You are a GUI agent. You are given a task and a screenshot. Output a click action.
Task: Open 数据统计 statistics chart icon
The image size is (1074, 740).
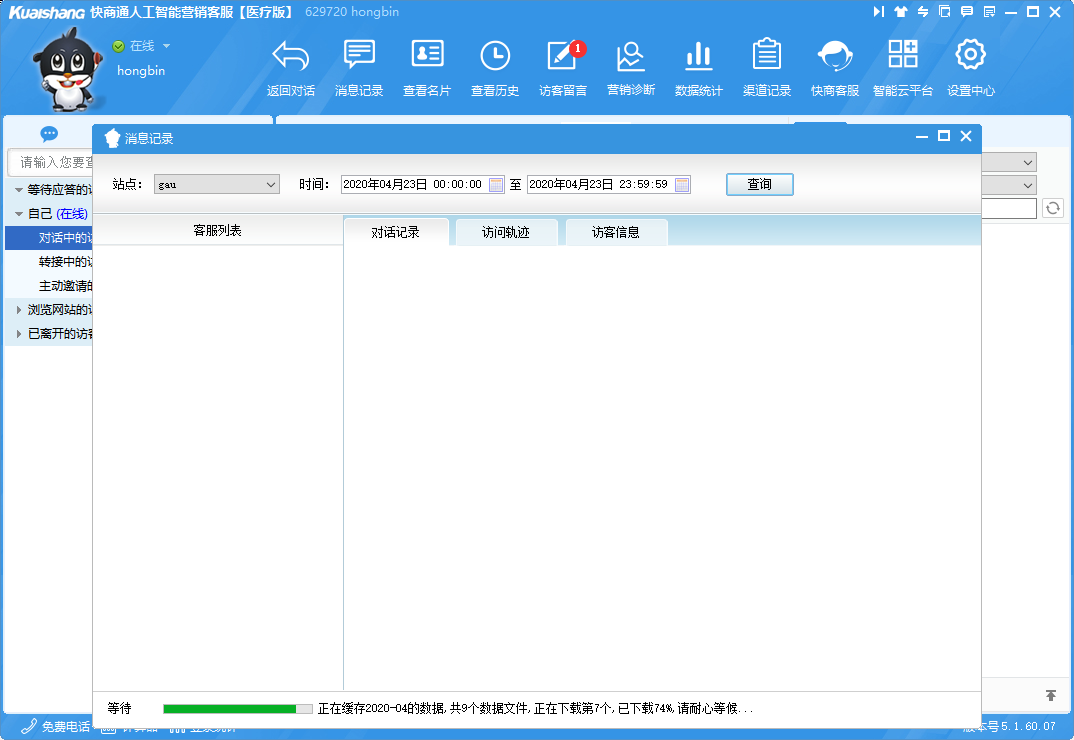(699, 56)
